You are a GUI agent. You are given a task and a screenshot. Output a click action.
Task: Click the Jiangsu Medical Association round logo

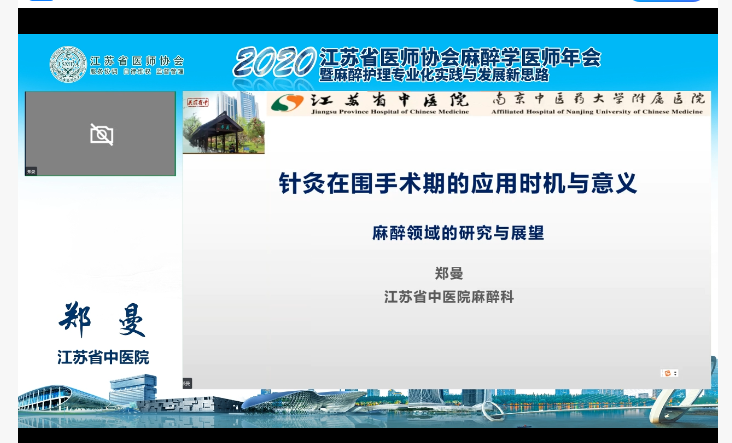[67, 65]
